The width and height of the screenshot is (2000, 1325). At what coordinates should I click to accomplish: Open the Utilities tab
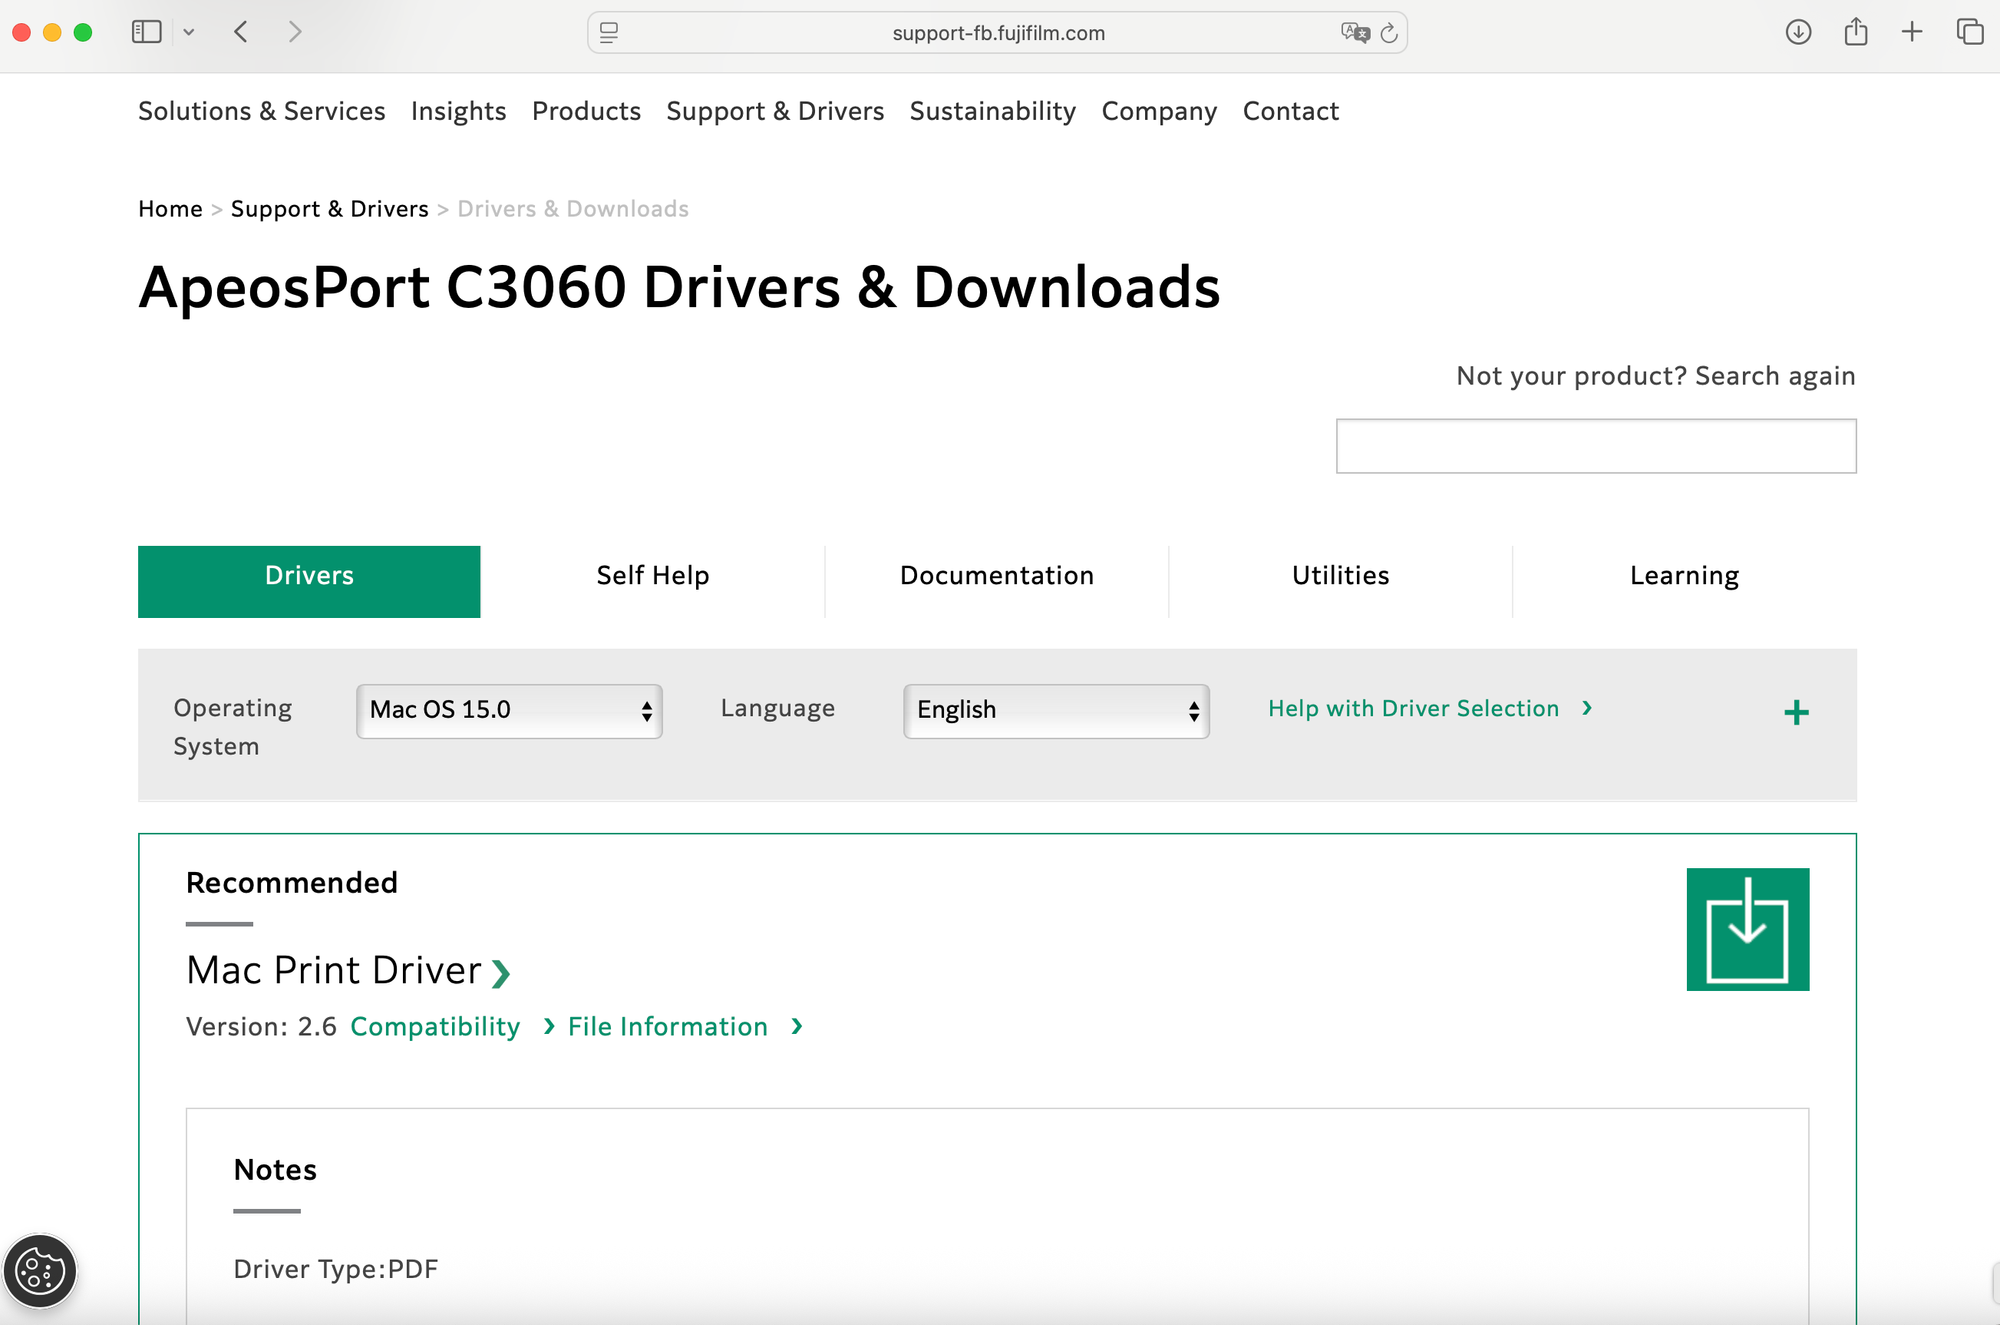pos(1341,576)
